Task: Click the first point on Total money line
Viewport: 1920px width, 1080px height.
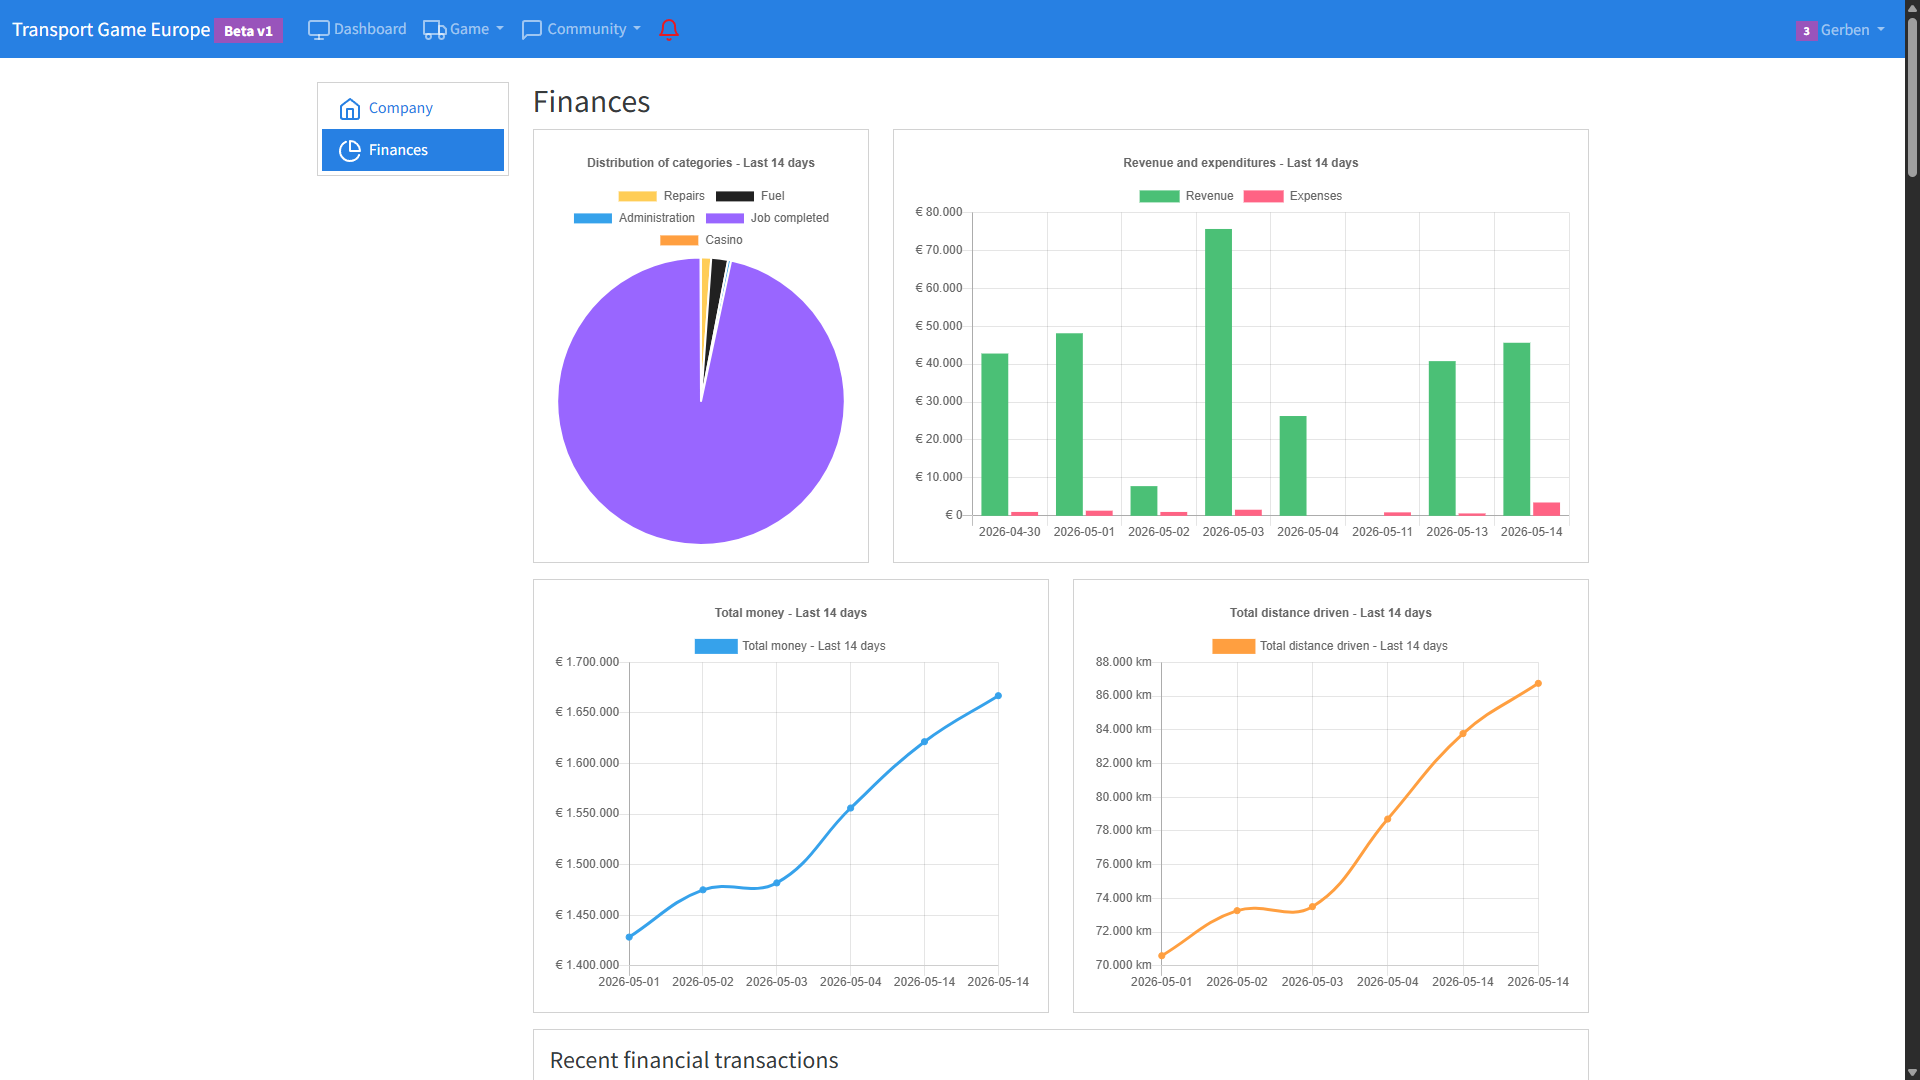Action: (x=629, y=937)
